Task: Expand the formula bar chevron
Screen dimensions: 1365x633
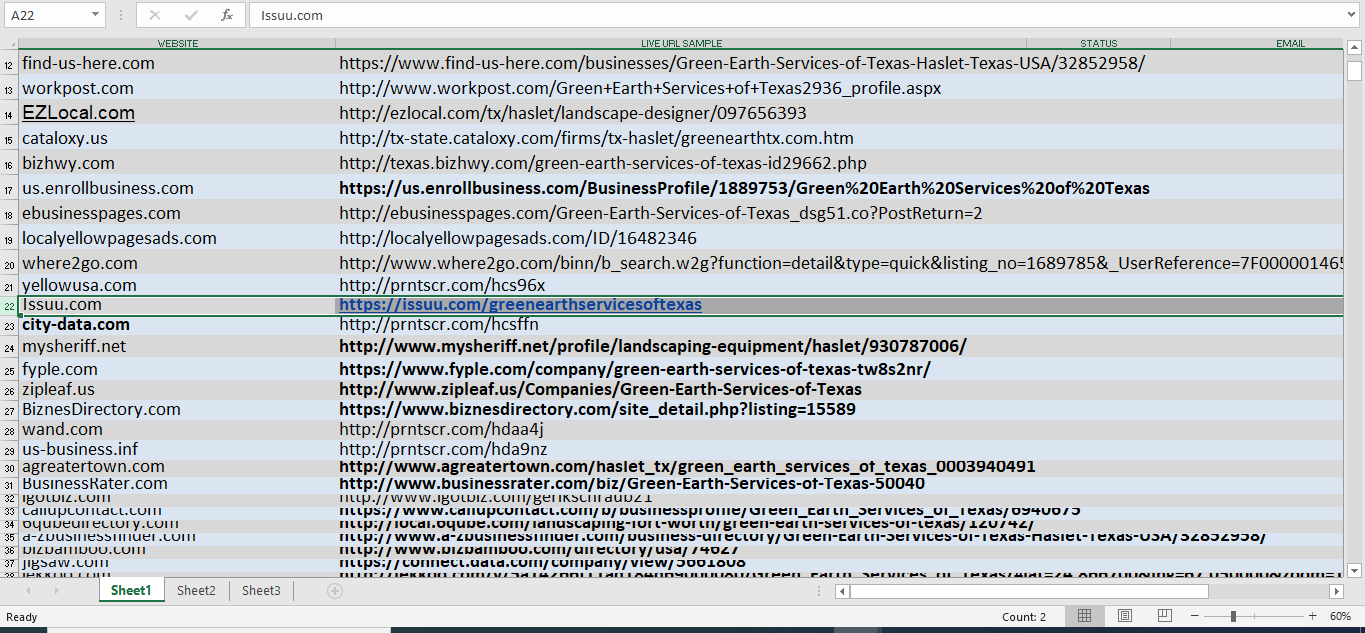Action: pos(1352,15)
